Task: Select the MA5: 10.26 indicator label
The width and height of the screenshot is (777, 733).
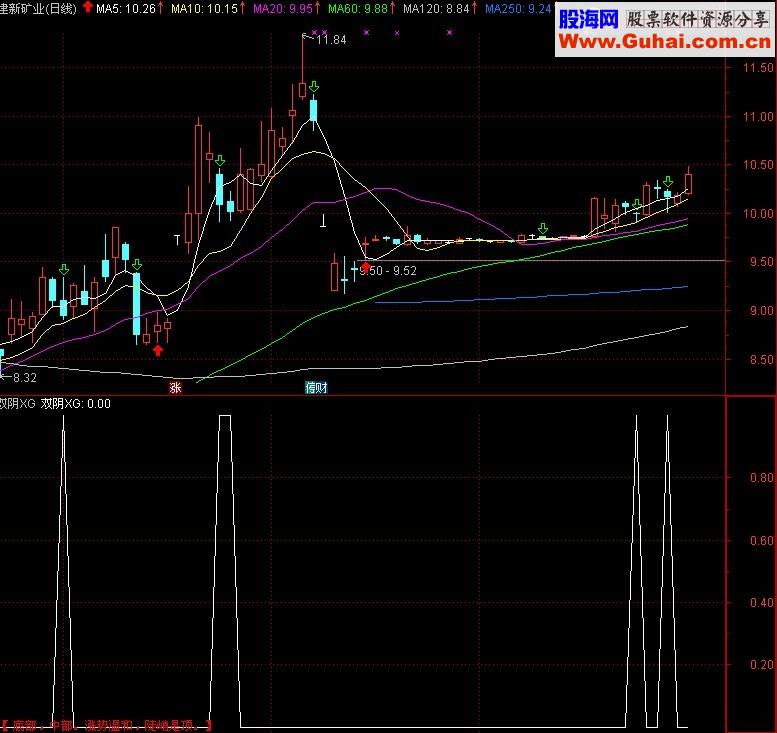Action: [126, 8]
